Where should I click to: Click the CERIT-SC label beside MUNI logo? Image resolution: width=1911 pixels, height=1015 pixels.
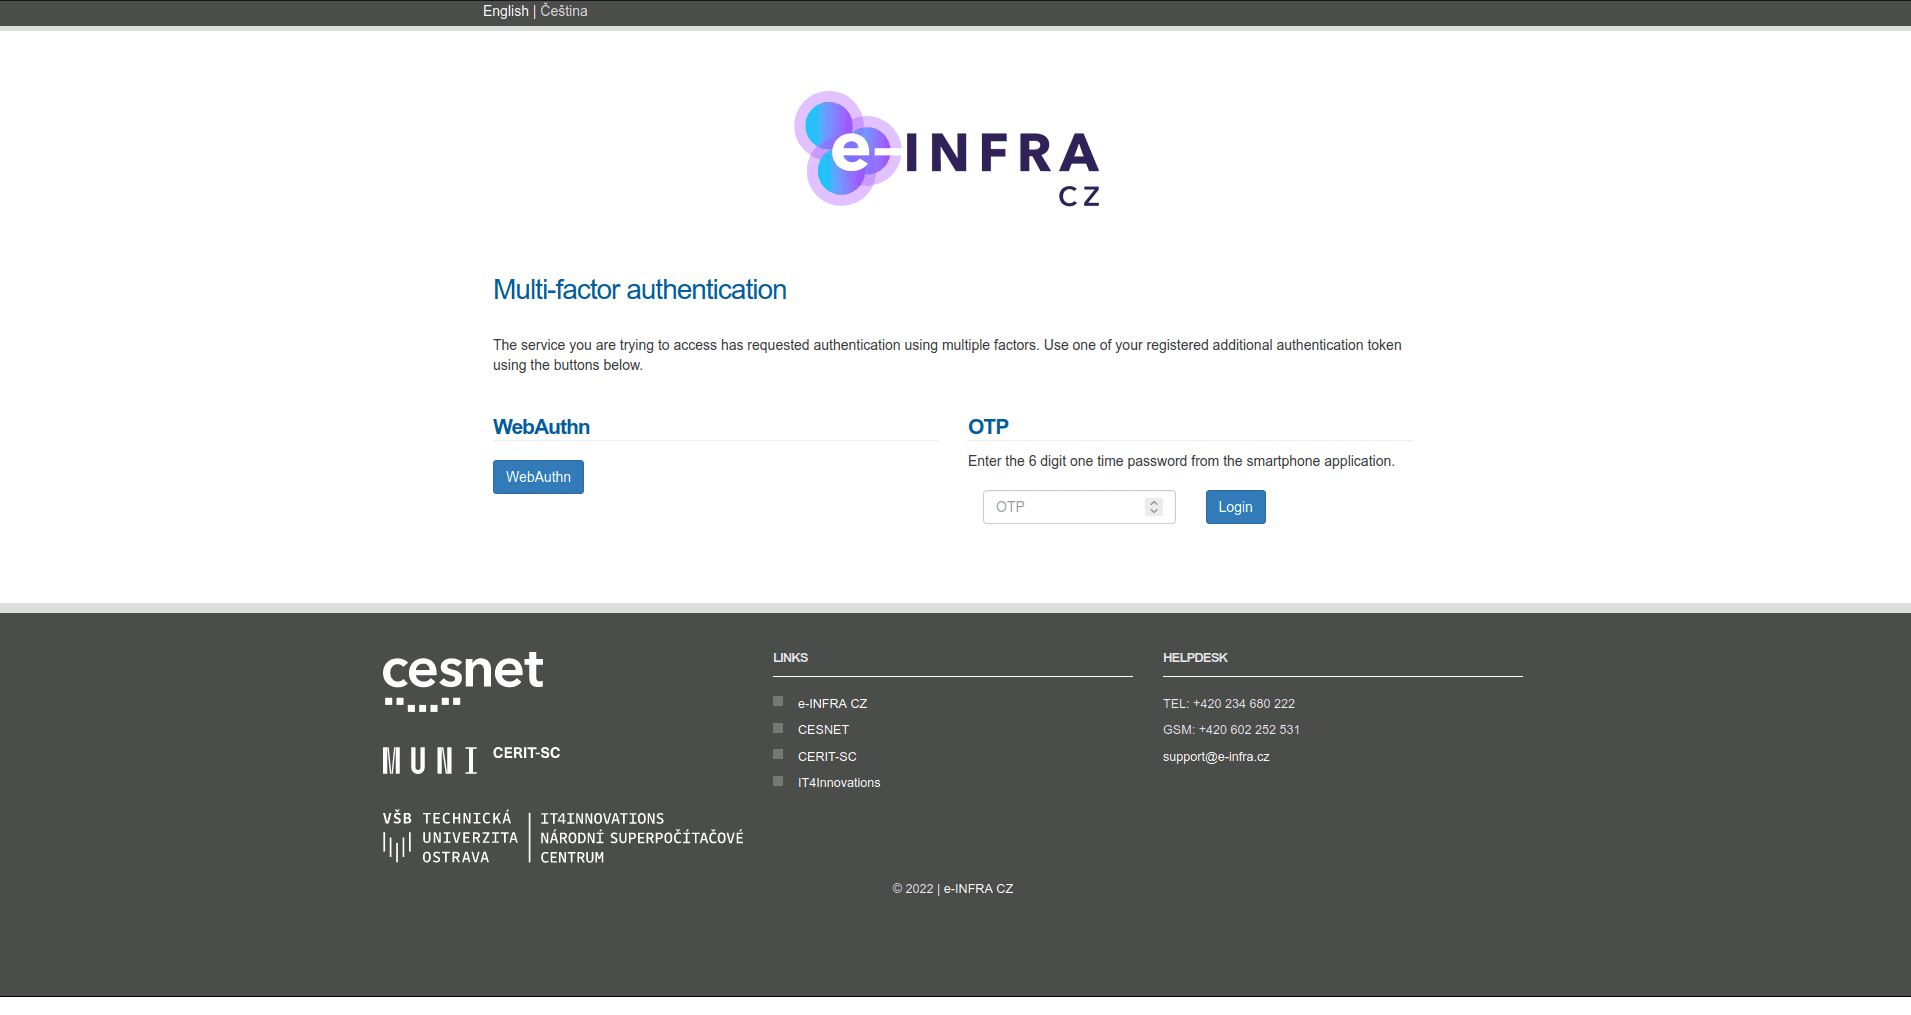click(x=526, y=753)
